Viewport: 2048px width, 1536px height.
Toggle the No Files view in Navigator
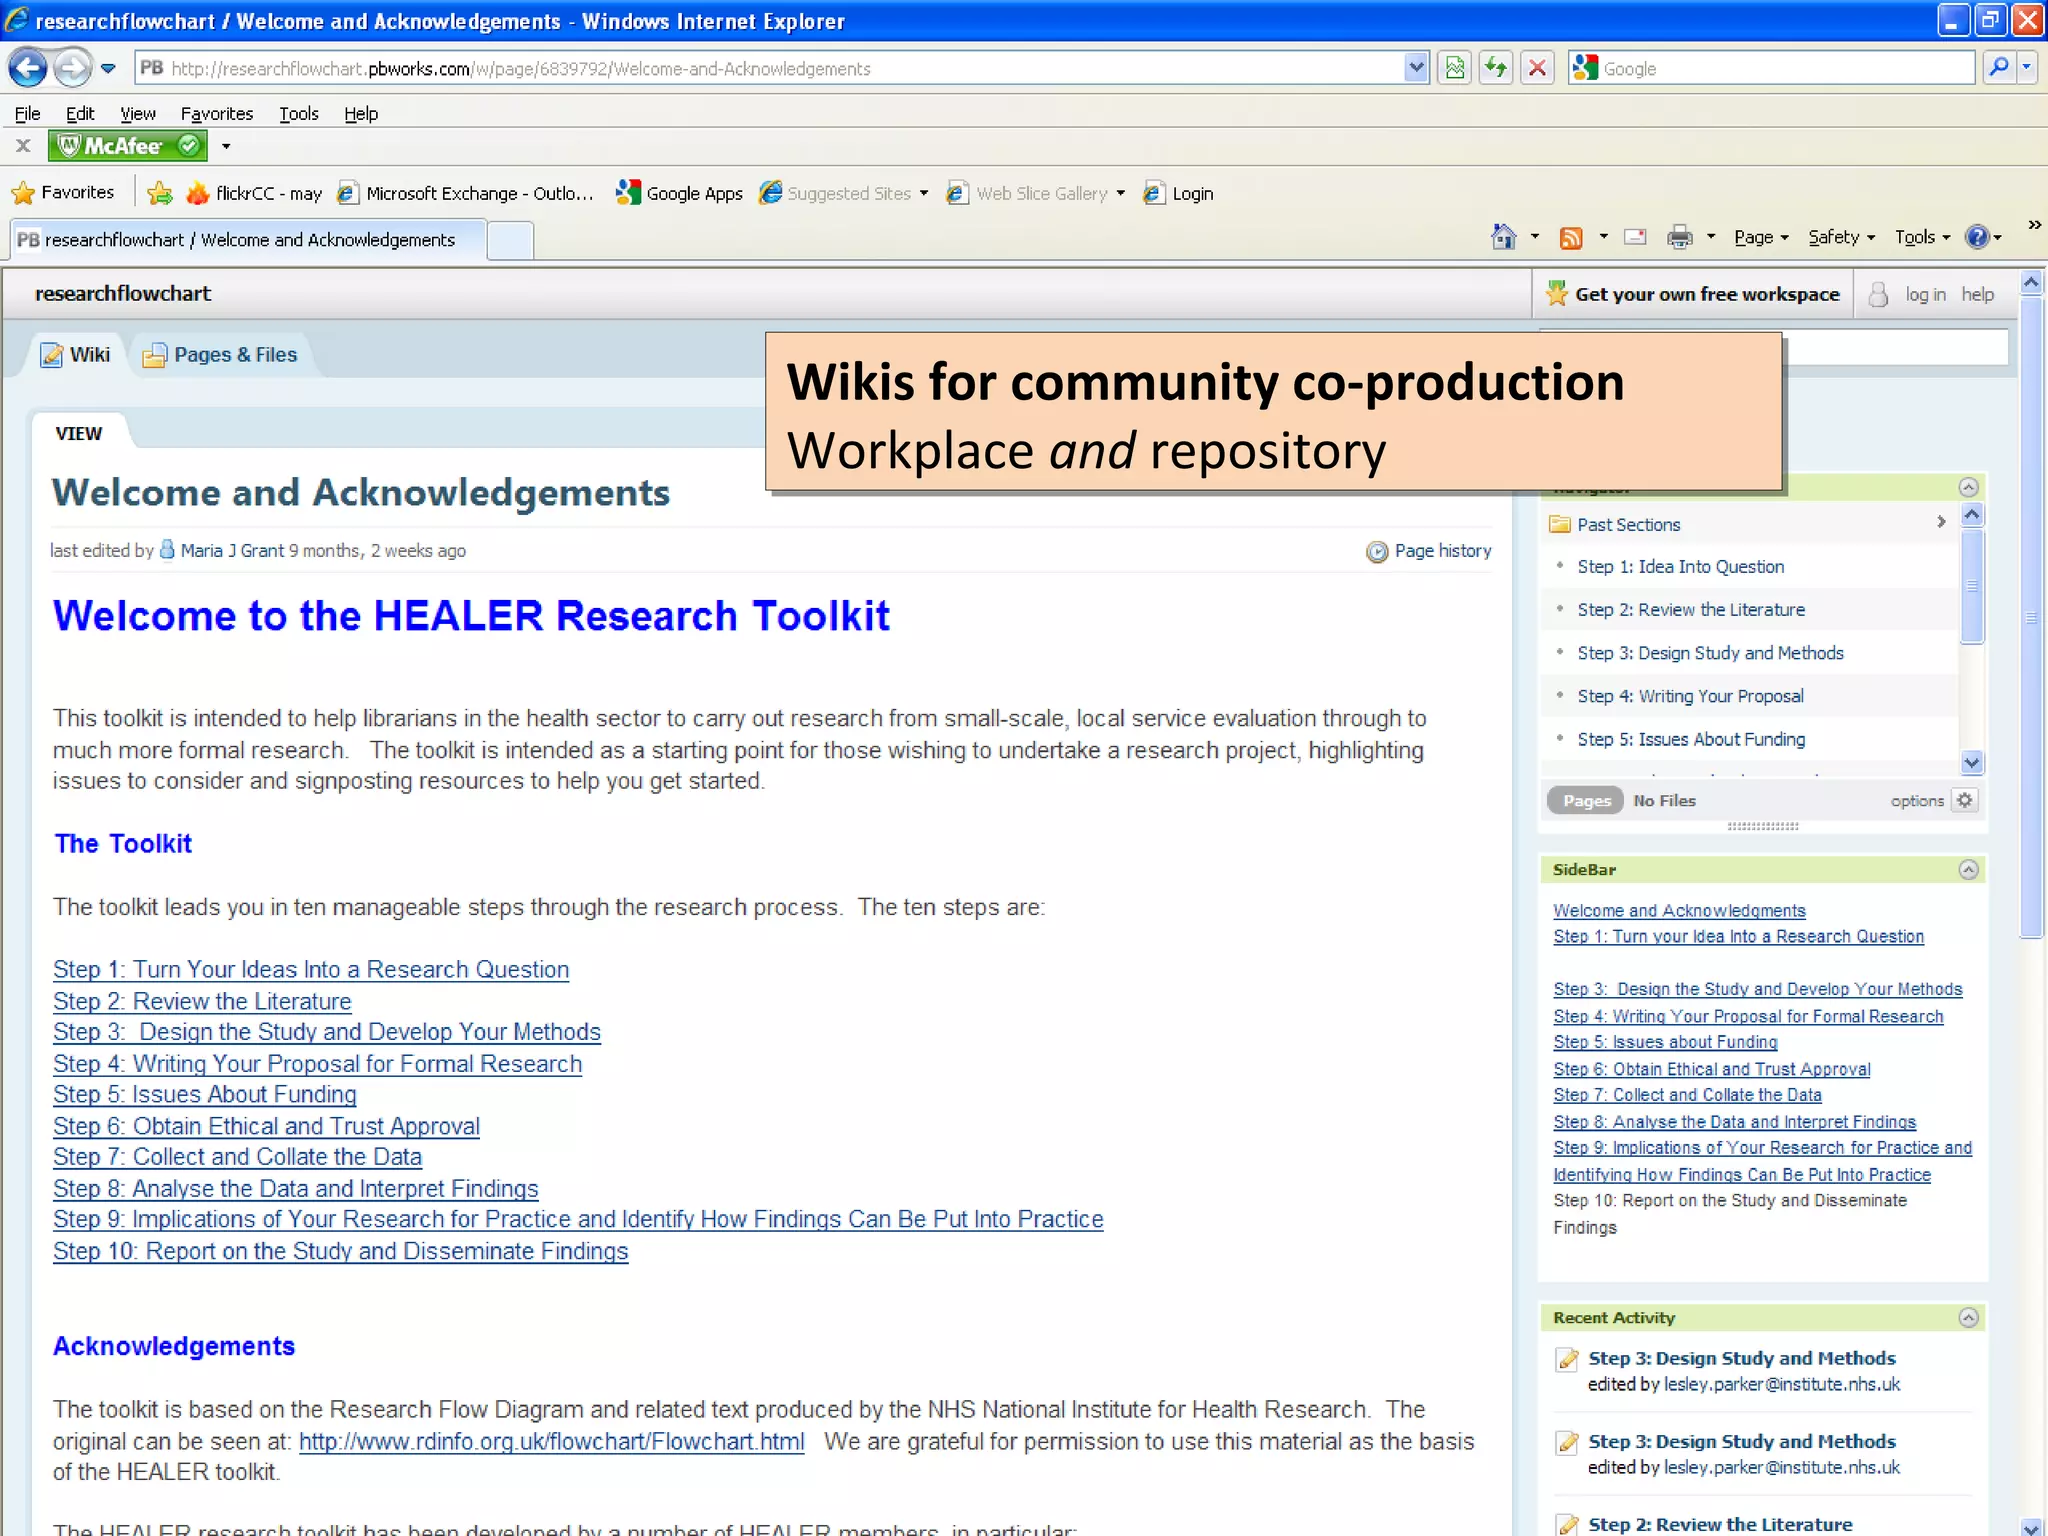[1664, 800]
